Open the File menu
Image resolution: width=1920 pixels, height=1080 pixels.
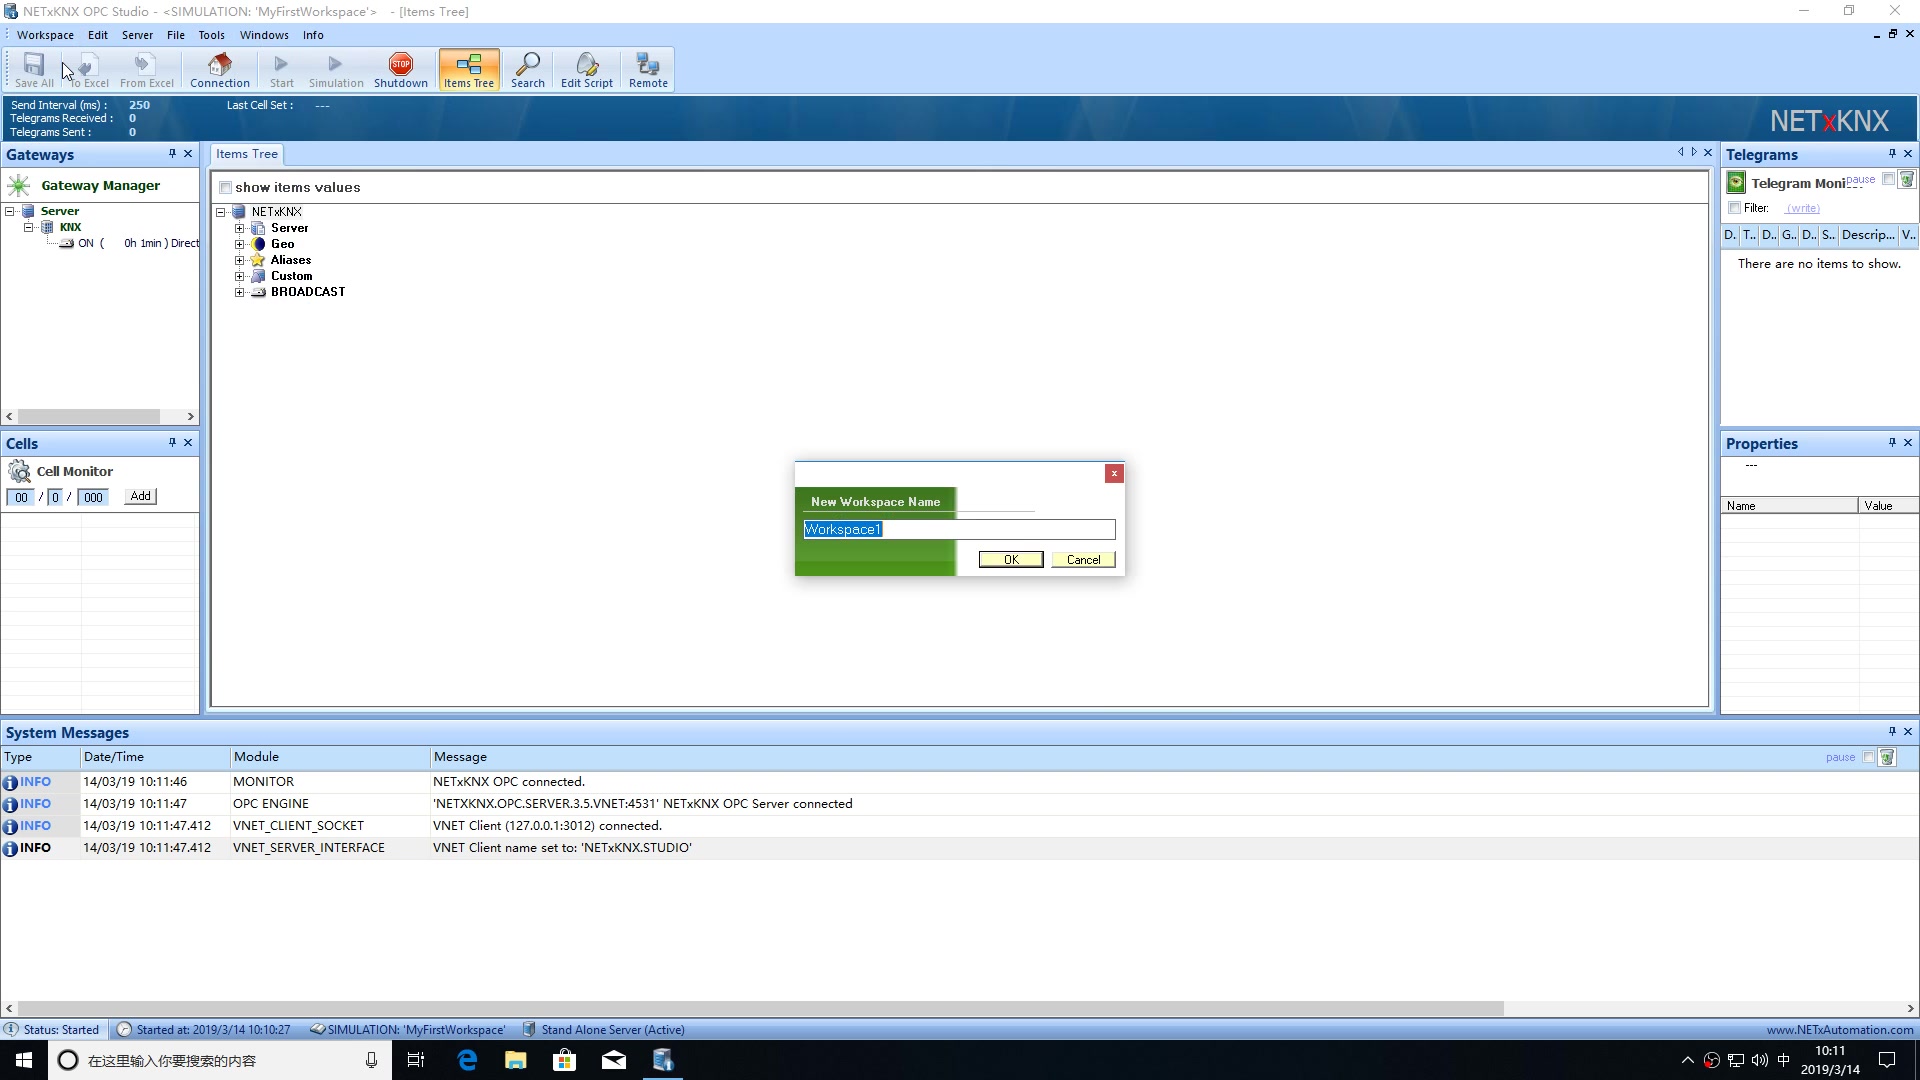(x=176, y=35)
